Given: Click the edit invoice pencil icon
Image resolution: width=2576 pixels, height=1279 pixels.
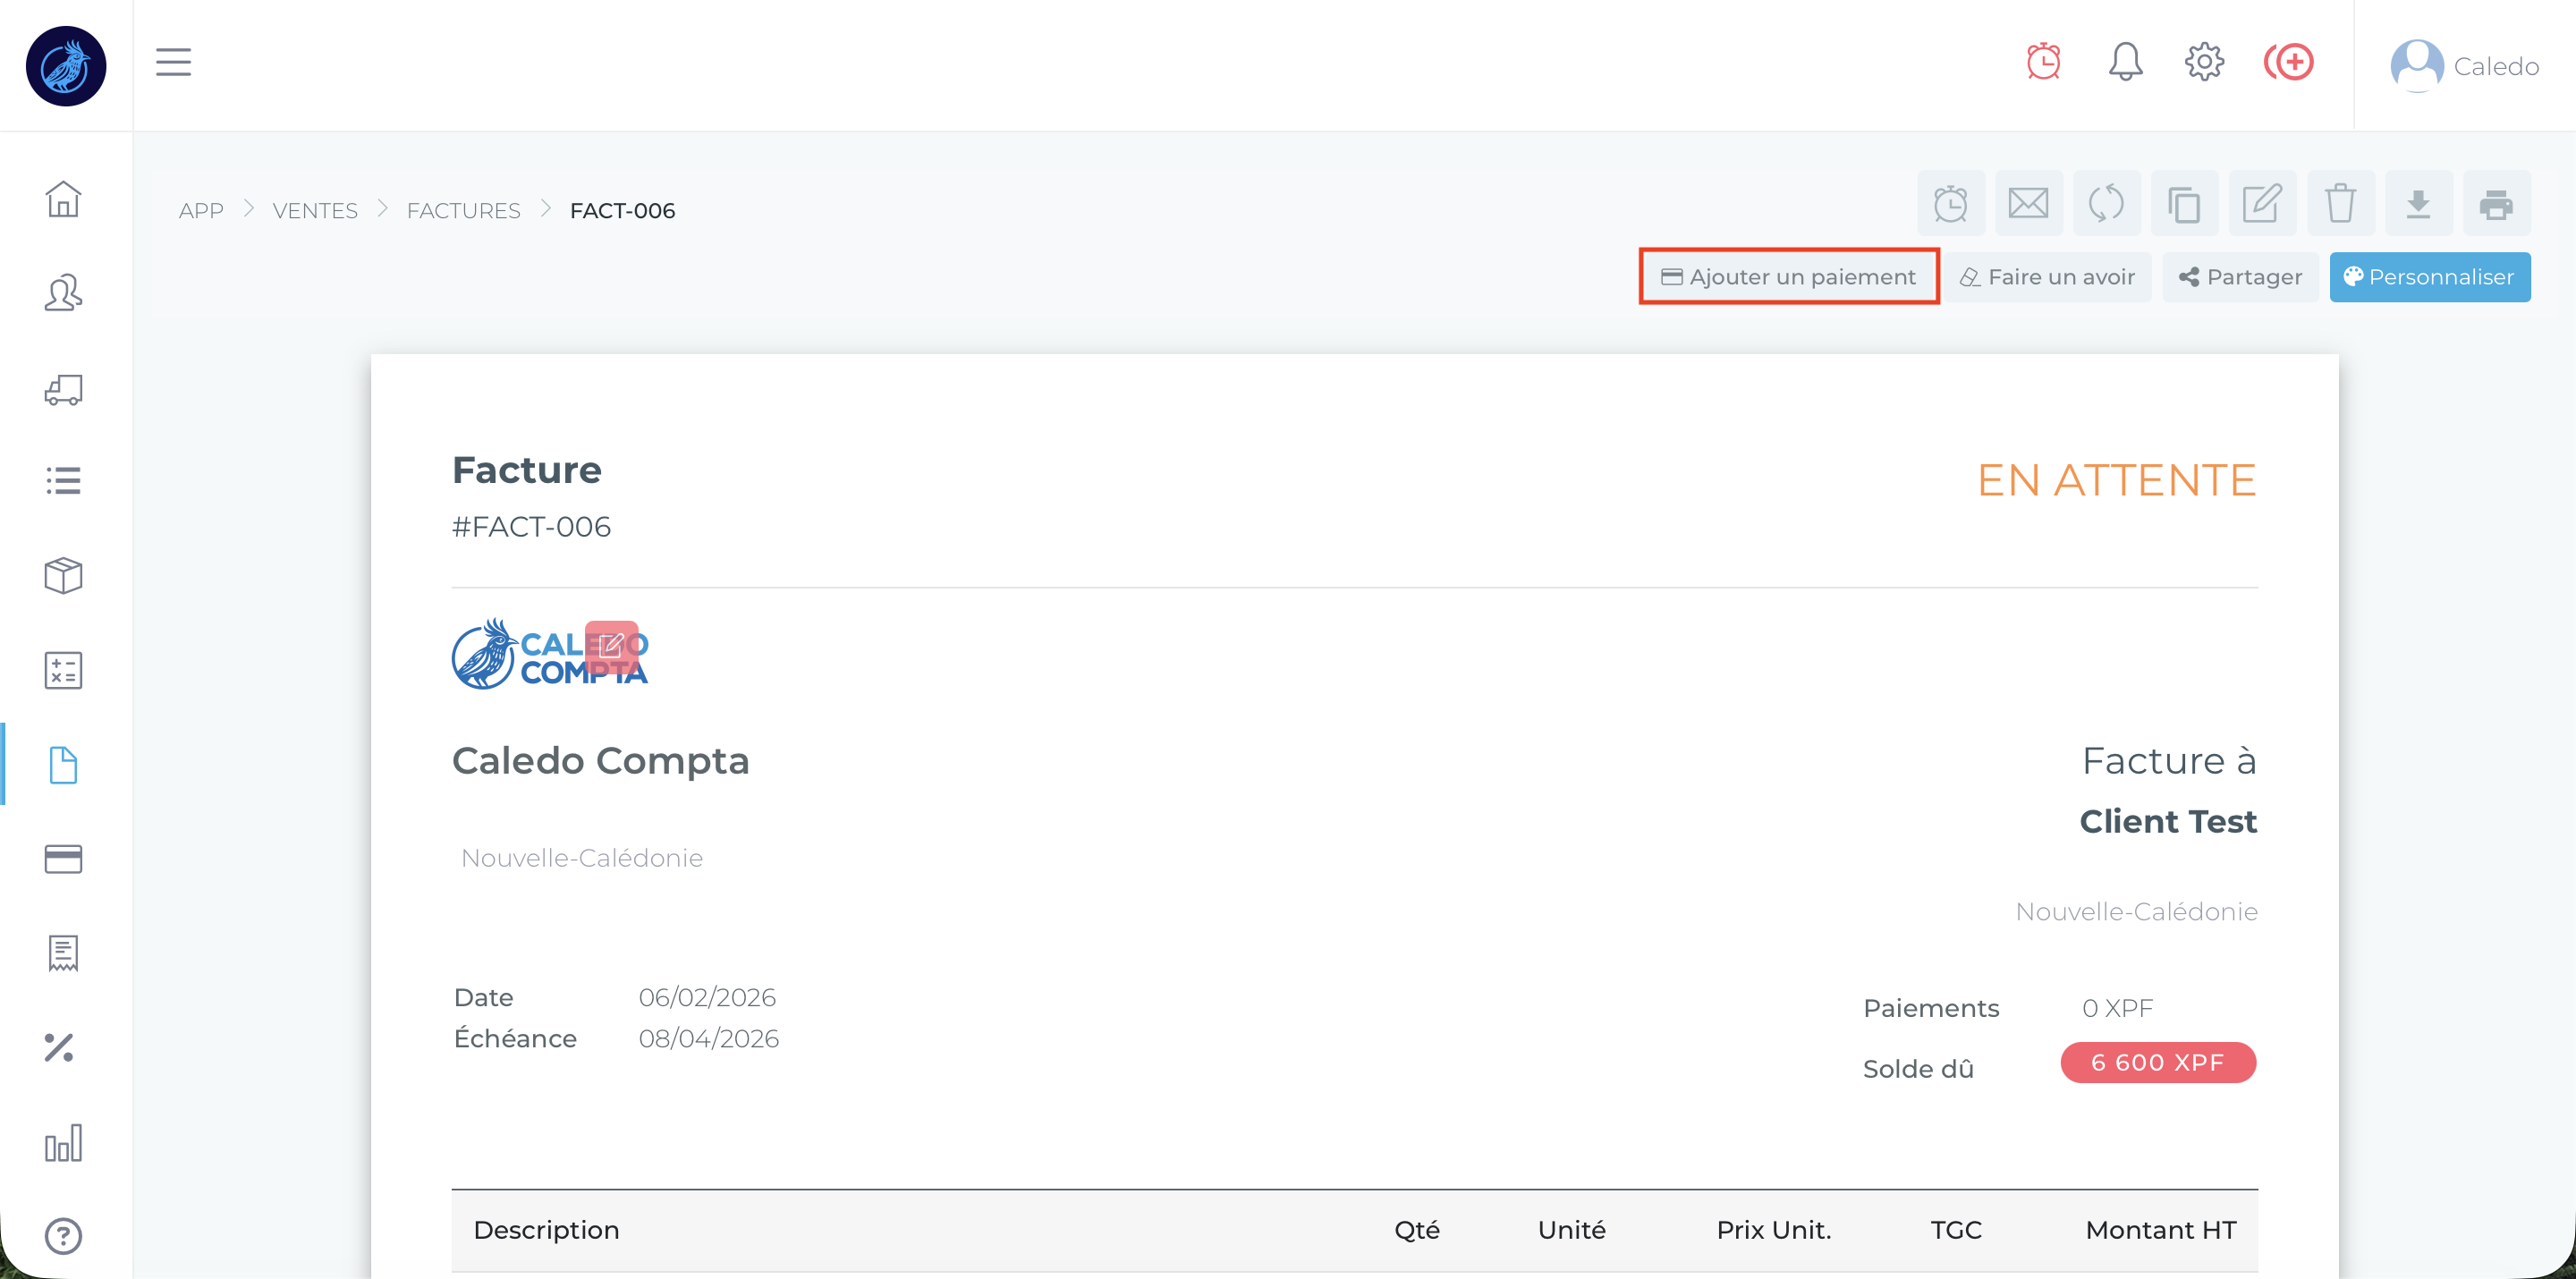Looking at the screenshot, I should coord(2262,204).
